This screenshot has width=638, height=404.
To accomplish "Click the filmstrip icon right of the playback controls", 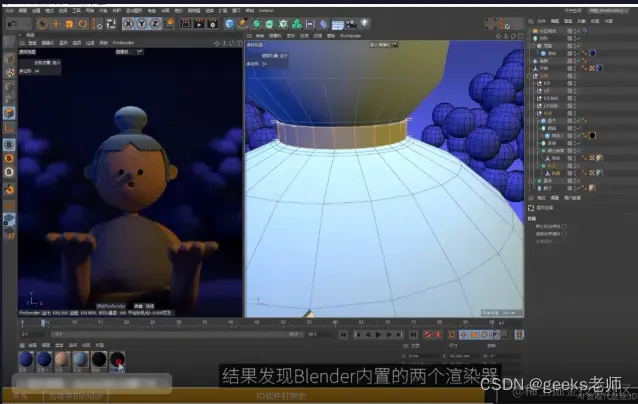I will (519, 334).
